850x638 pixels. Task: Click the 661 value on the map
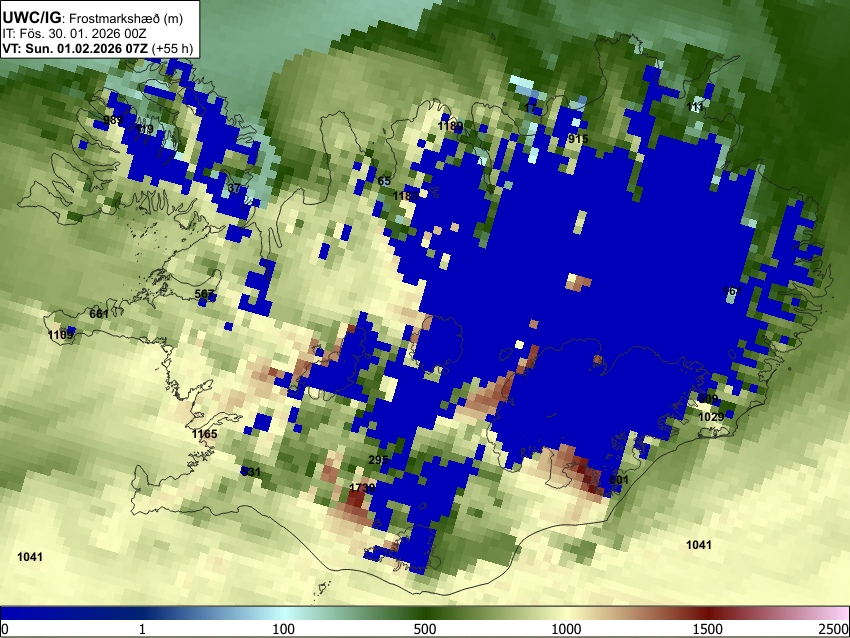click(x=99, y=313)
